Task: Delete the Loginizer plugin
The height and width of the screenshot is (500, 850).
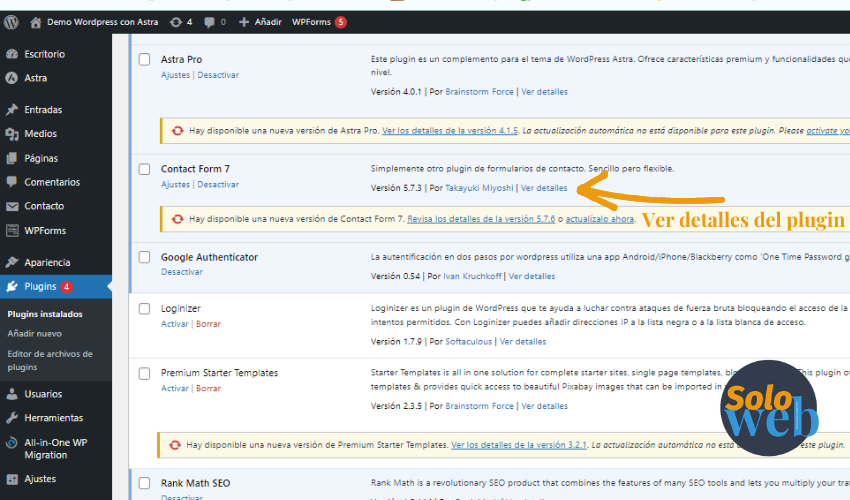Action: click(x=208, y=324)
